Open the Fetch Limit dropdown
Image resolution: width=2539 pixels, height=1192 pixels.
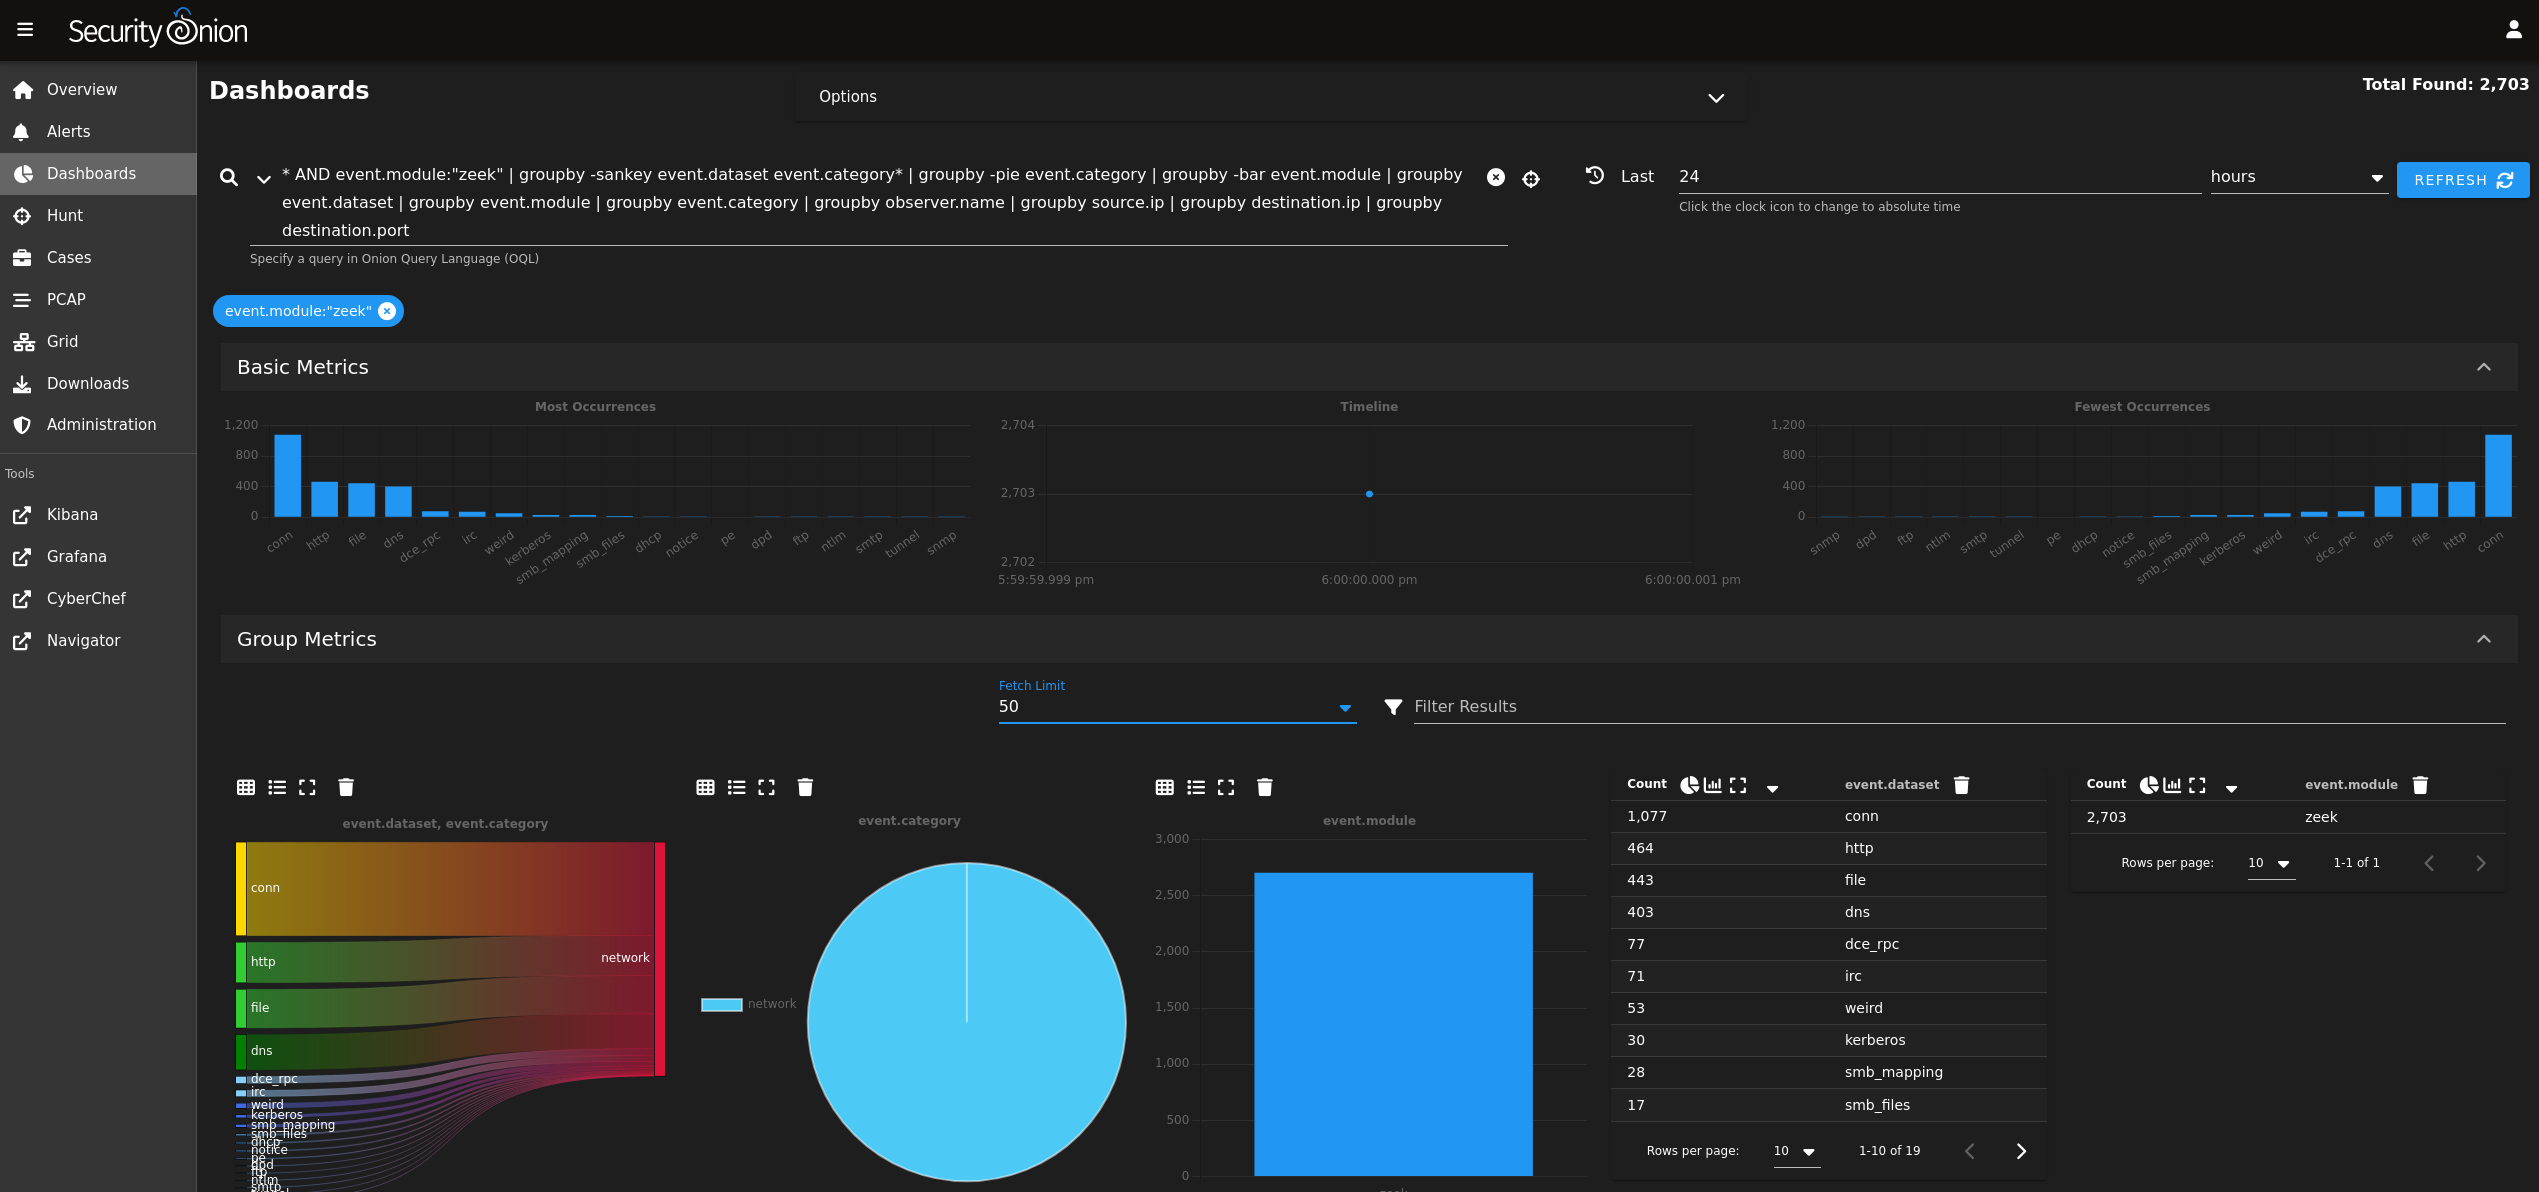[1345, 707]
